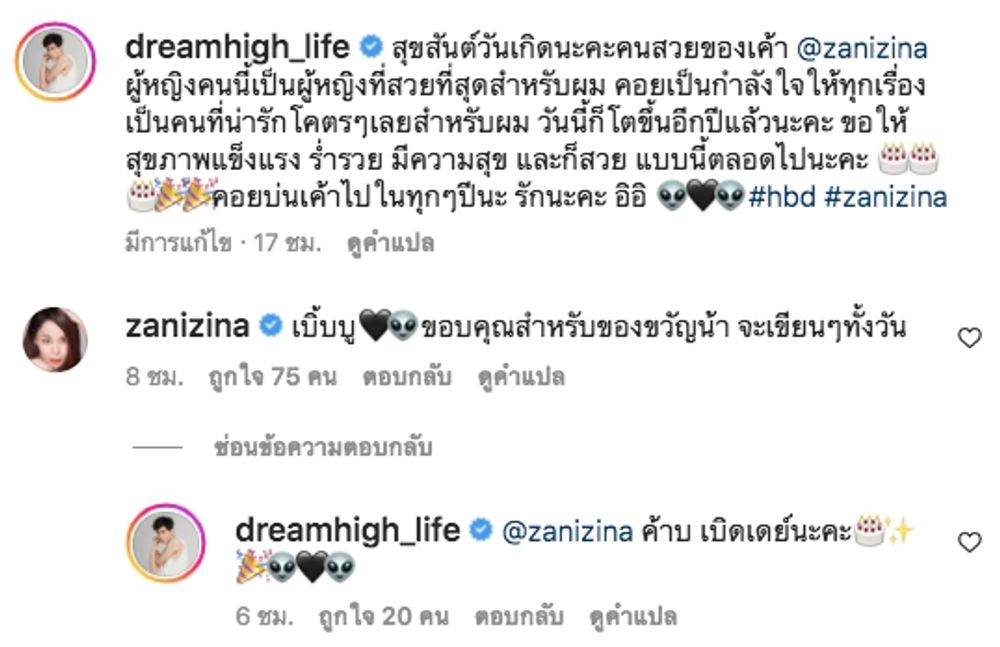
Task: View the 75 likes on zanizina's comment
Action: [272, 376]
